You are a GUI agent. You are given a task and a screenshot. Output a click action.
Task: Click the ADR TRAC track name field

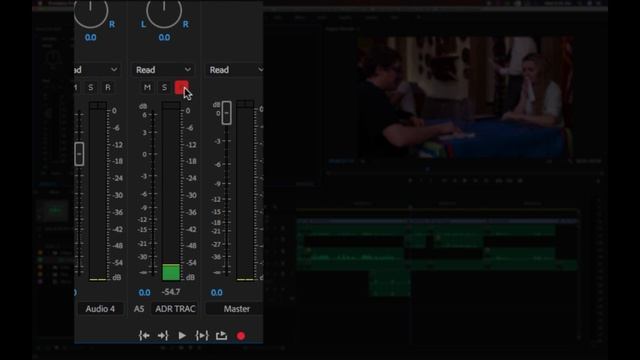(x=175, y=309)
